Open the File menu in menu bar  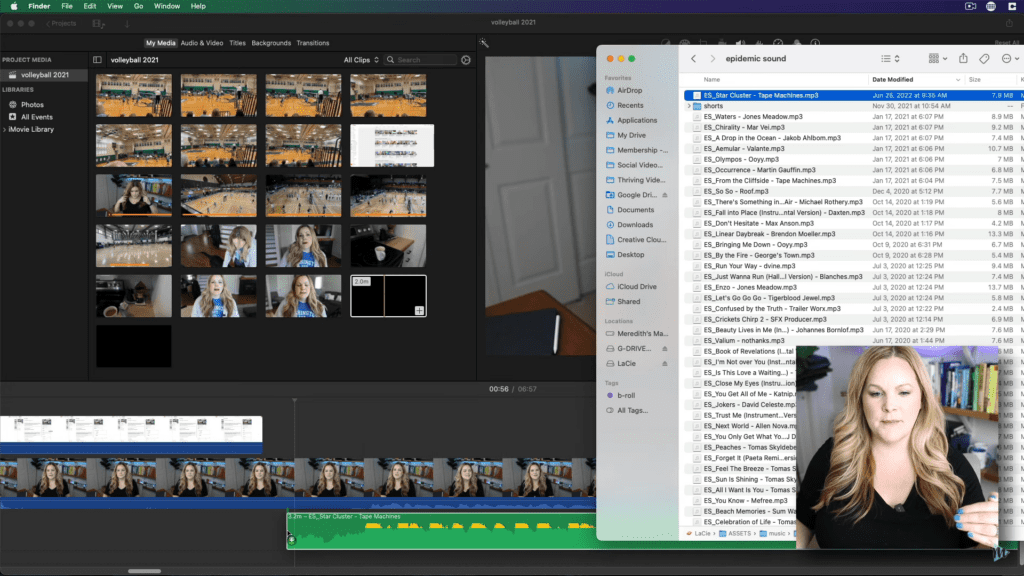[x=67, y=6]
